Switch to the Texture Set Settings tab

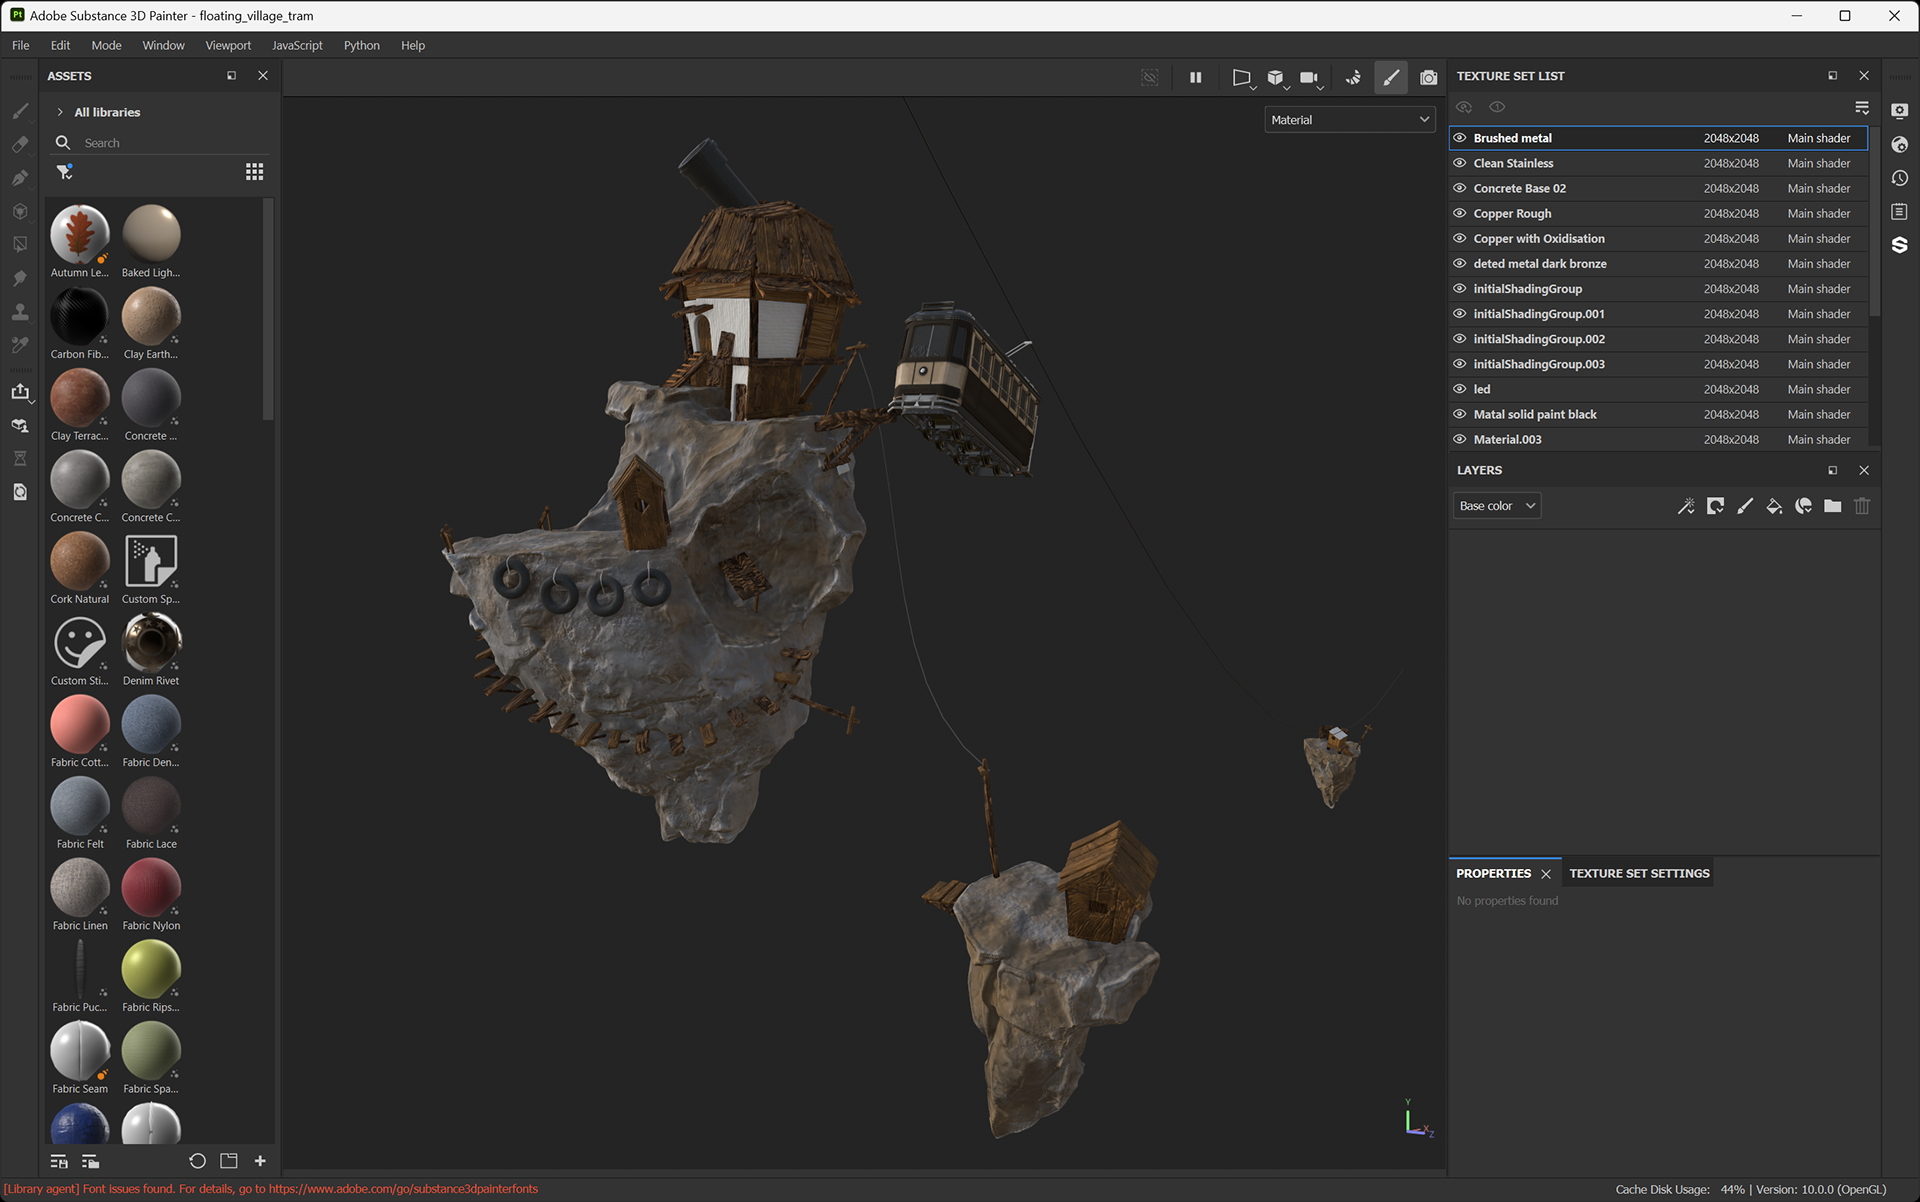tap(1639, 873)
